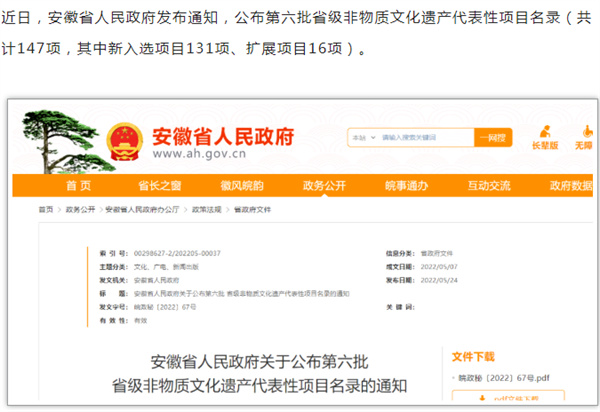The image size is (600, 412).
Task: Click the 文件下载 section heading
Action: pos(473,357)
